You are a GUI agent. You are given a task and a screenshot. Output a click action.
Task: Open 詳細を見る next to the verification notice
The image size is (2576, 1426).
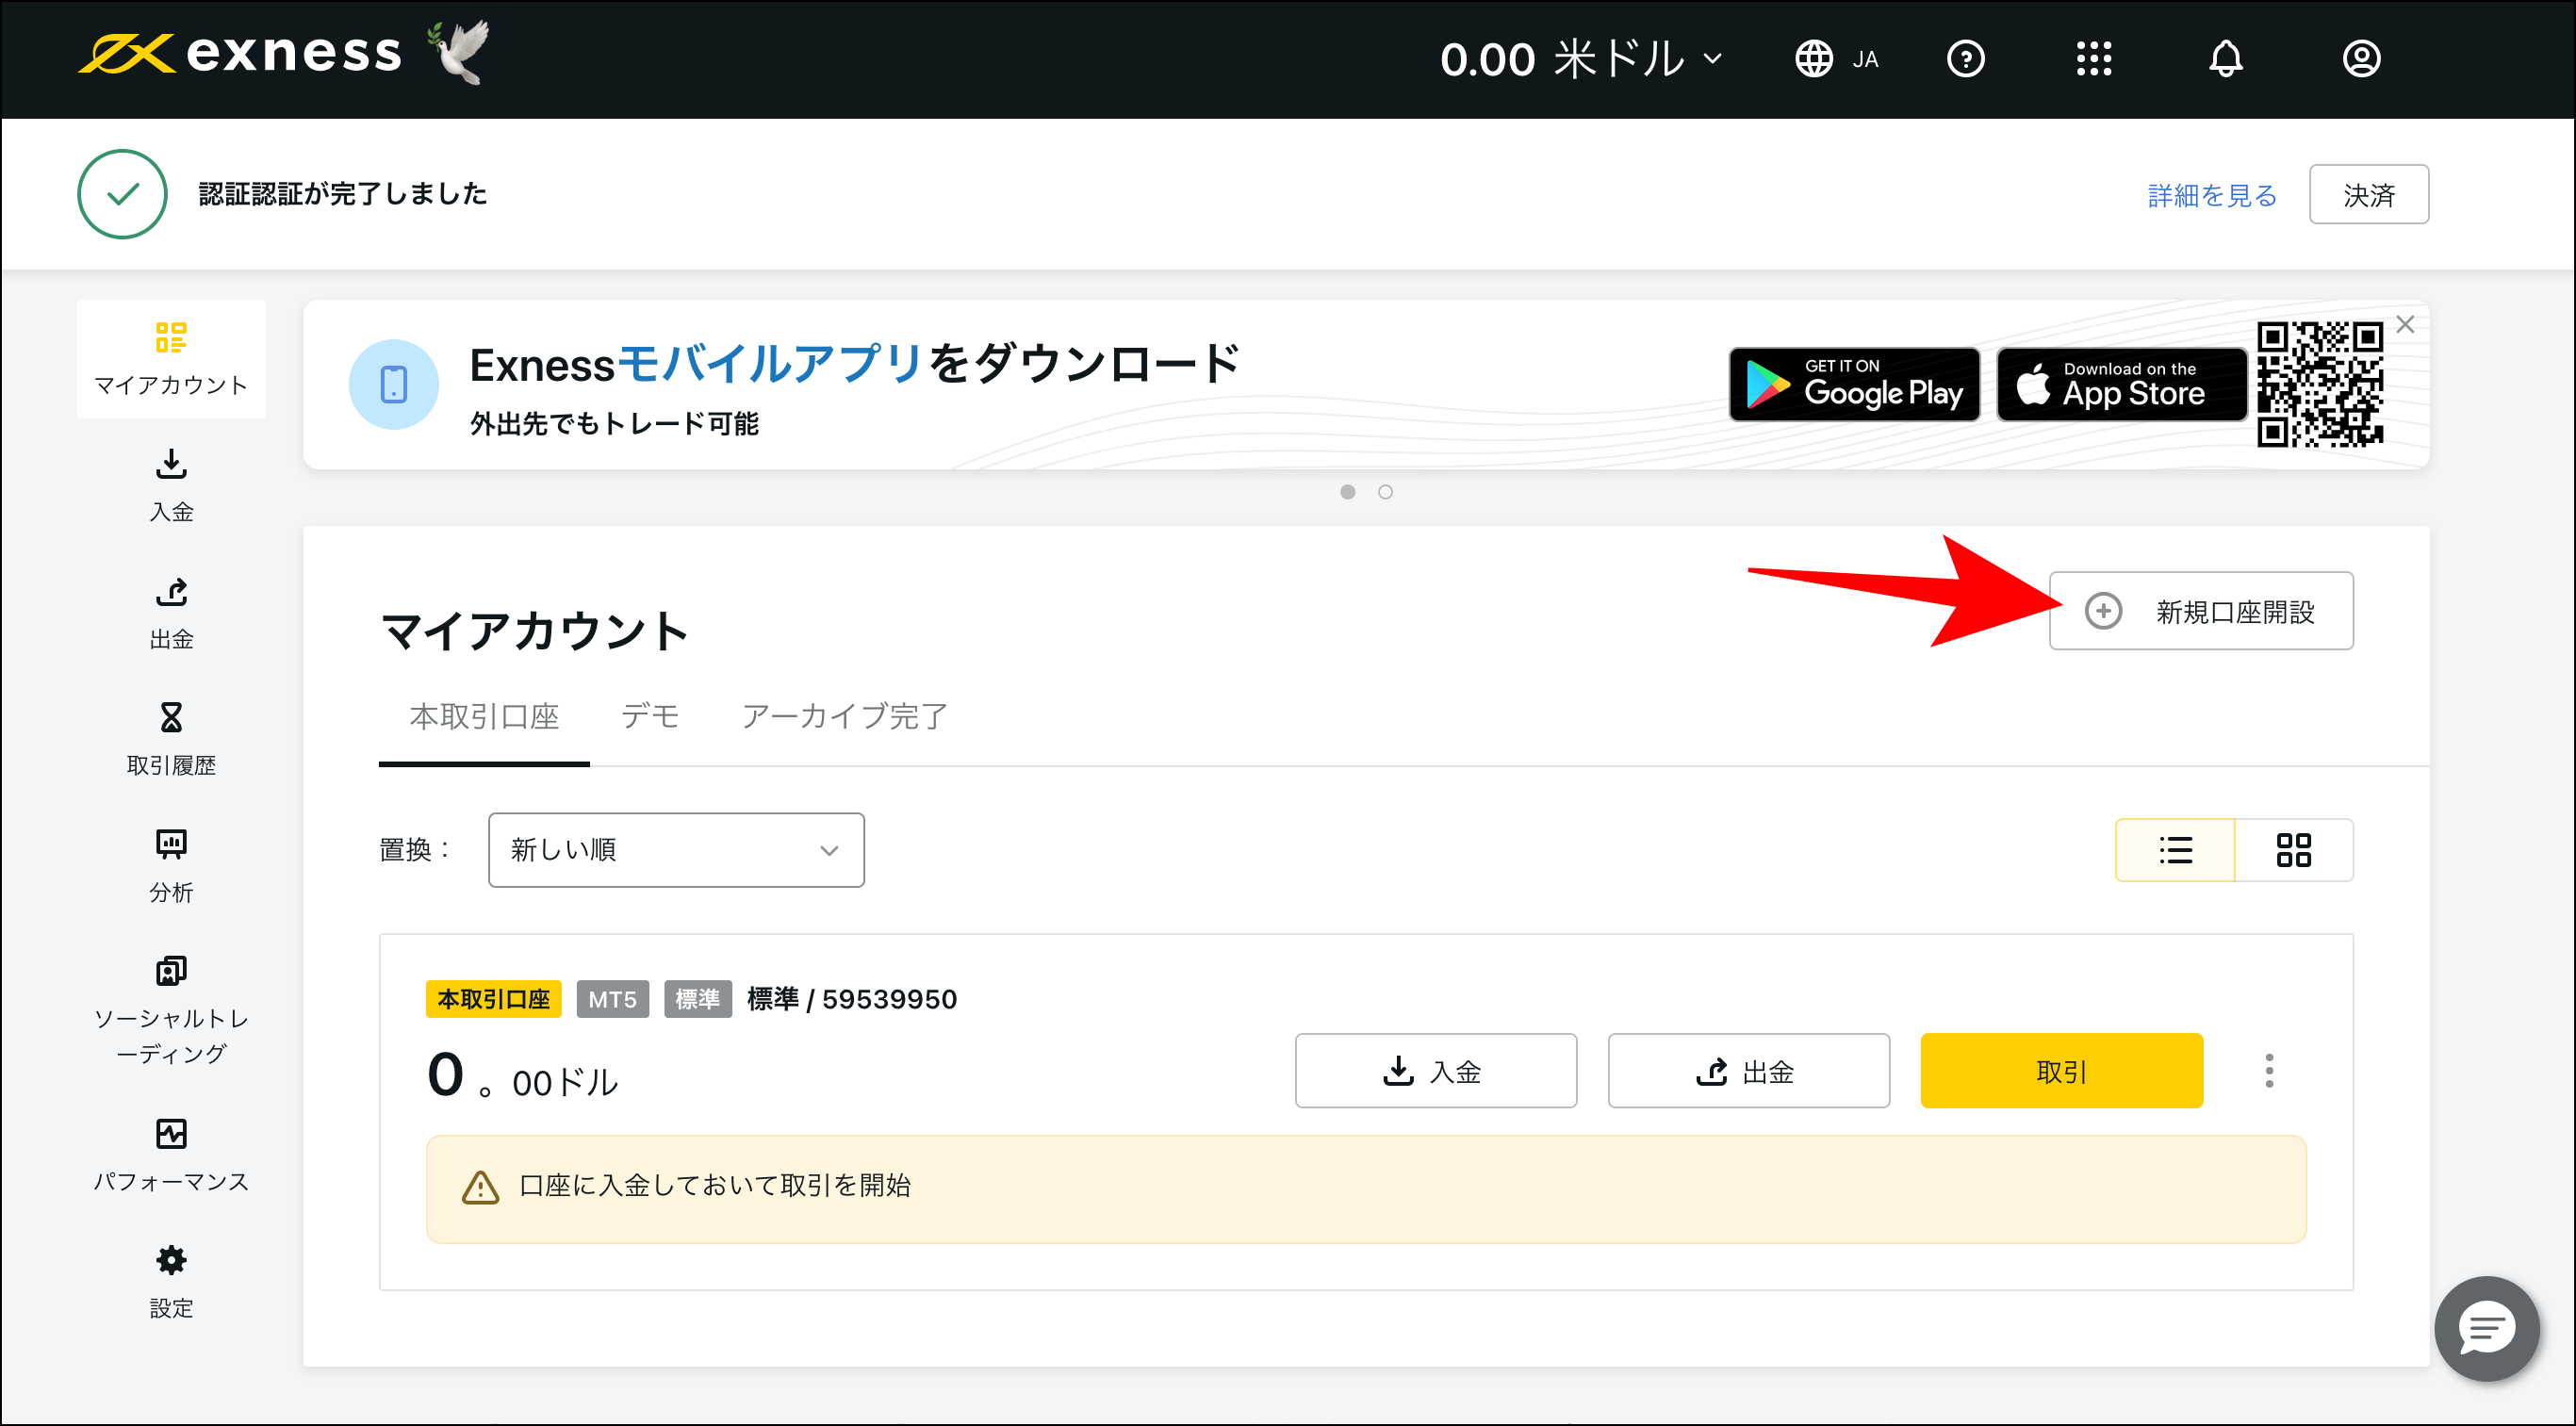2210,194
